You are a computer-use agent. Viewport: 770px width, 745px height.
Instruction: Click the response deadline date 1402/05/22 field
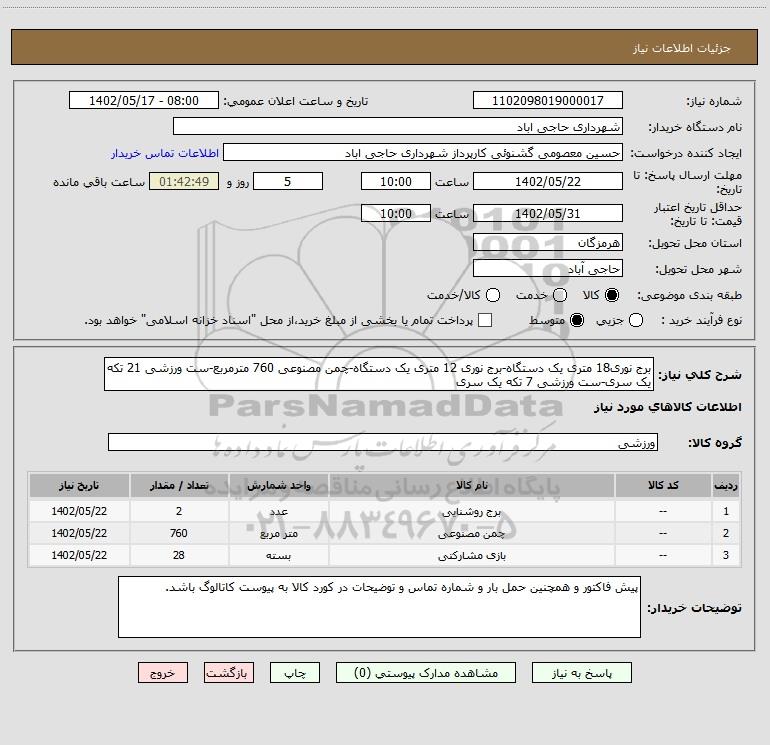tap(548, 181)
